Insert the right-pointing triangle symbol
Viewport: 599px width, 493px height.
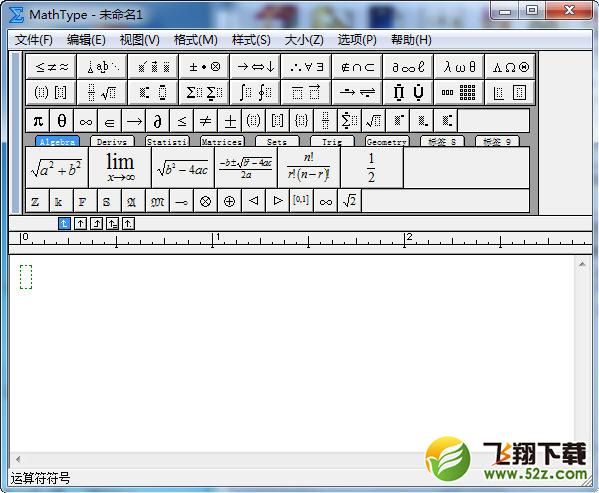(278, 201)
